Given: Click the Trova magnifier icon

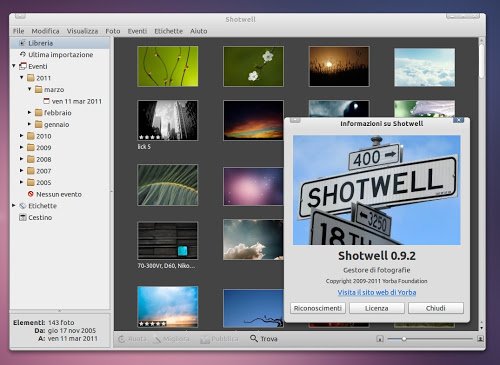Looking at the screenshot, I should [x=254, y=339].
